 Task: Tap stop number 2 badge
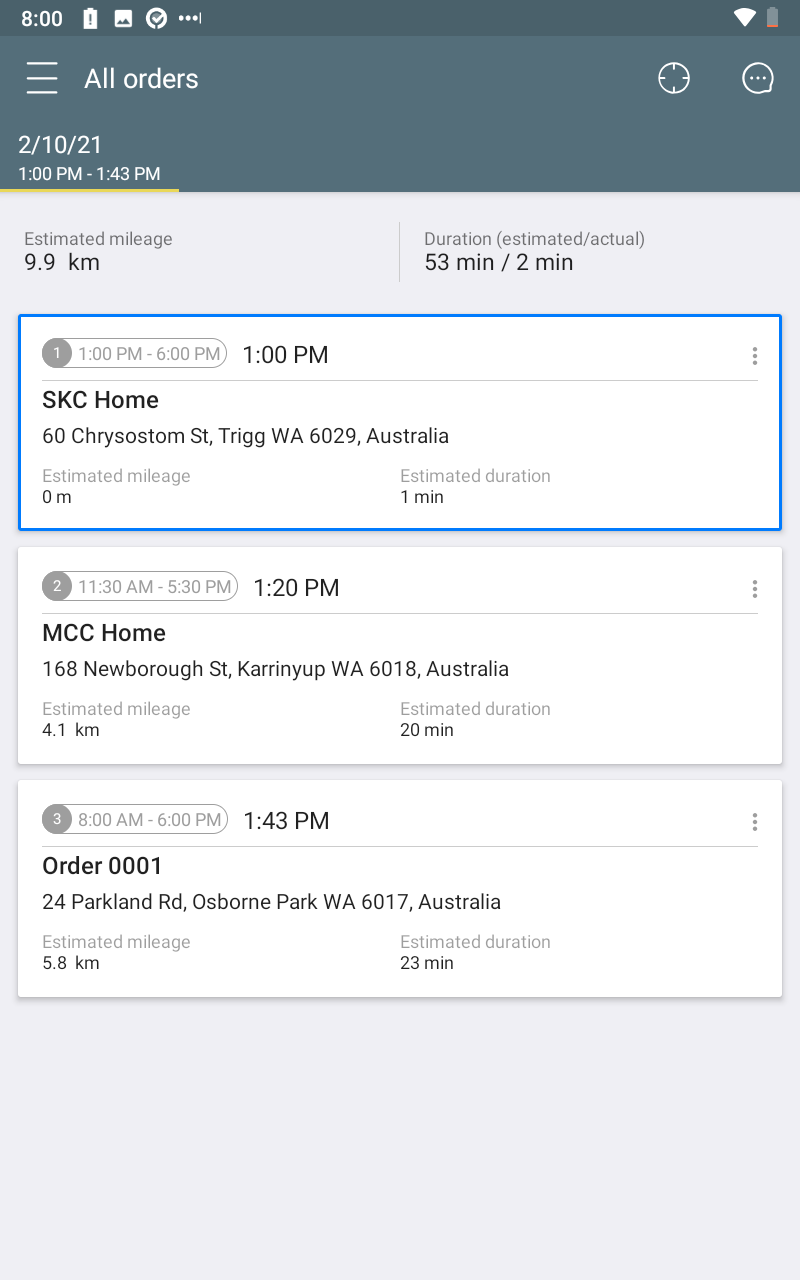coord(57,586)
